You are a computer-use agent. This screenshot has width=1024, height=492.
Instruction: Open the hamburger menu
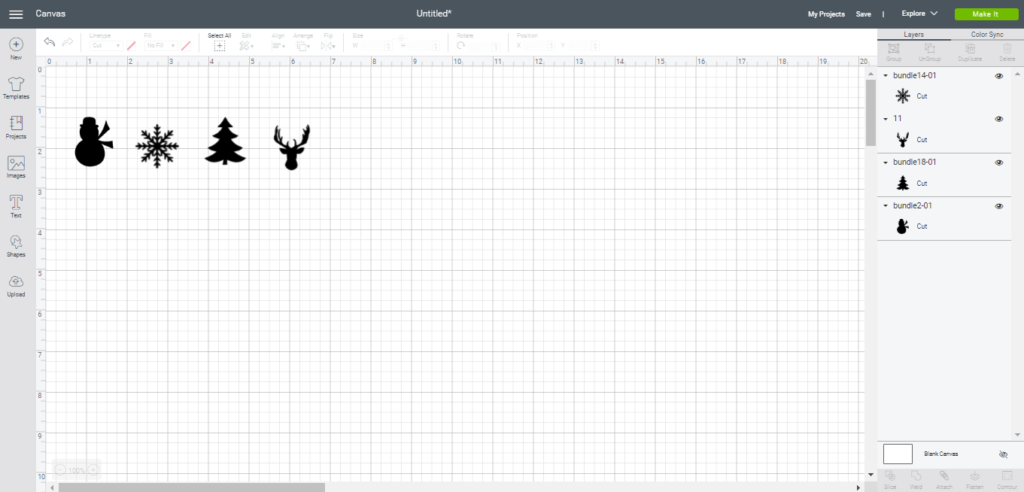point(16,14)
